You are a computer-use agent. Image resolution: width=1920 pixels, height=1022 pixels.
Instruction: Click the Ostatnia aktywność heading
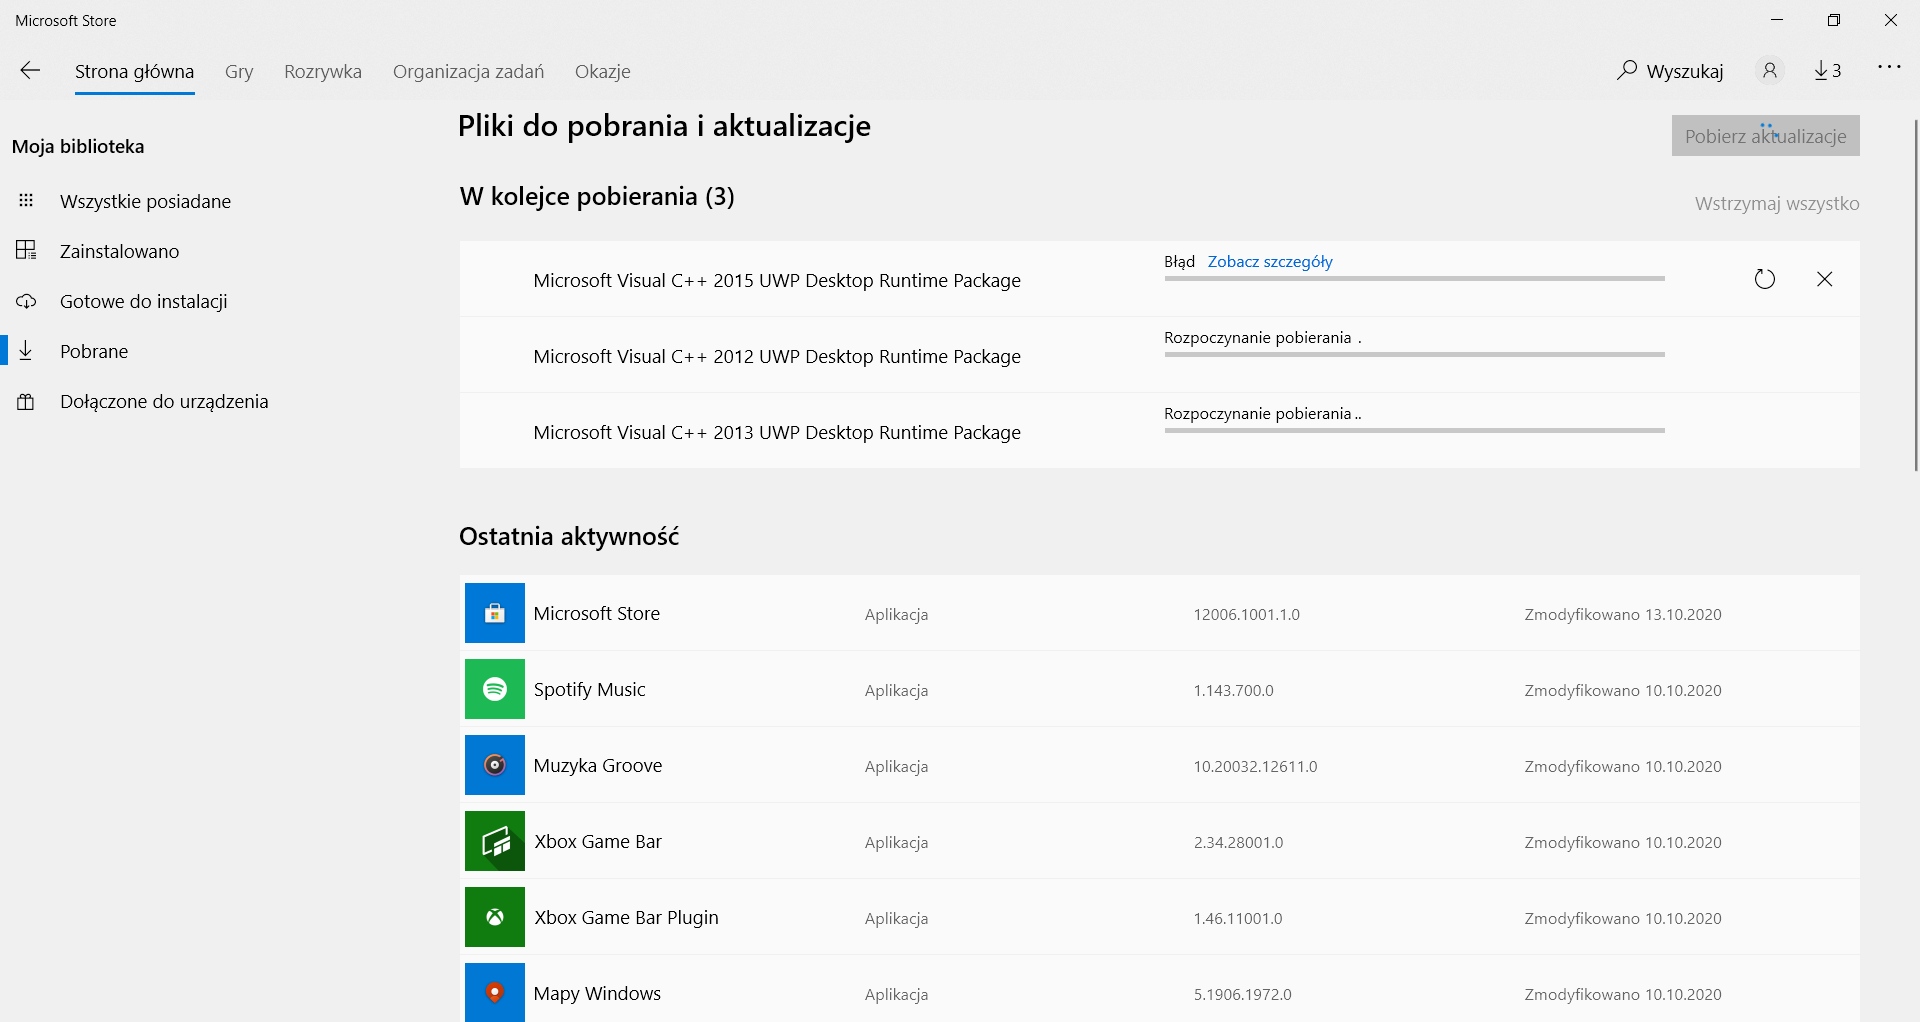click(569, 536)
